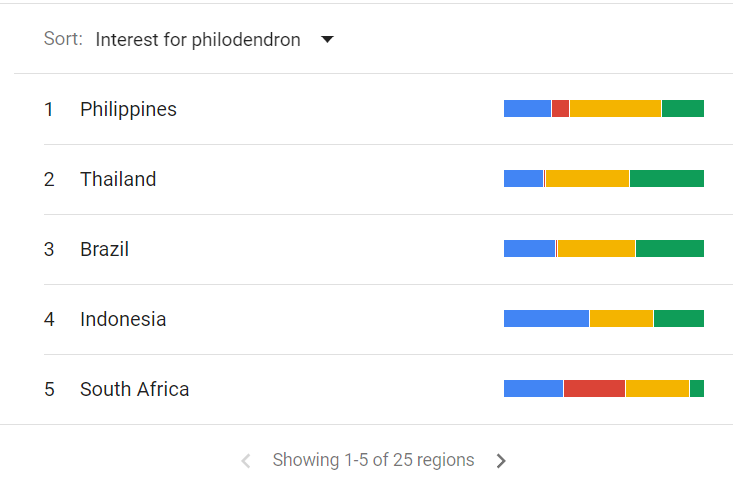Open the Thailand region entry
The image size is (733, 492).
(x=118, y=179)
